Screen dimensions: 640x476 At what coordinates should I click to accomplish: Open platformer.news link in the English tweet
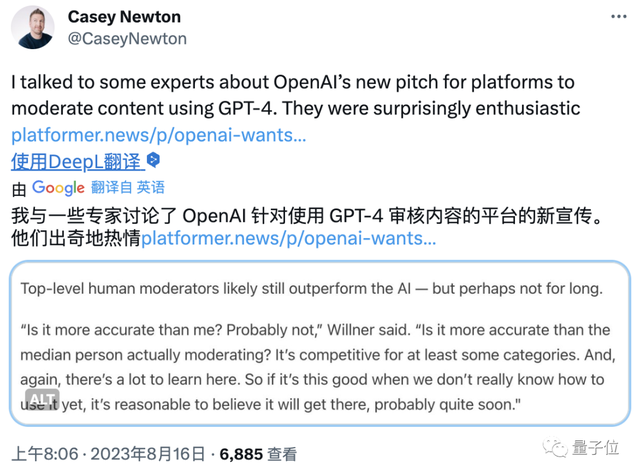click(159, 135)
